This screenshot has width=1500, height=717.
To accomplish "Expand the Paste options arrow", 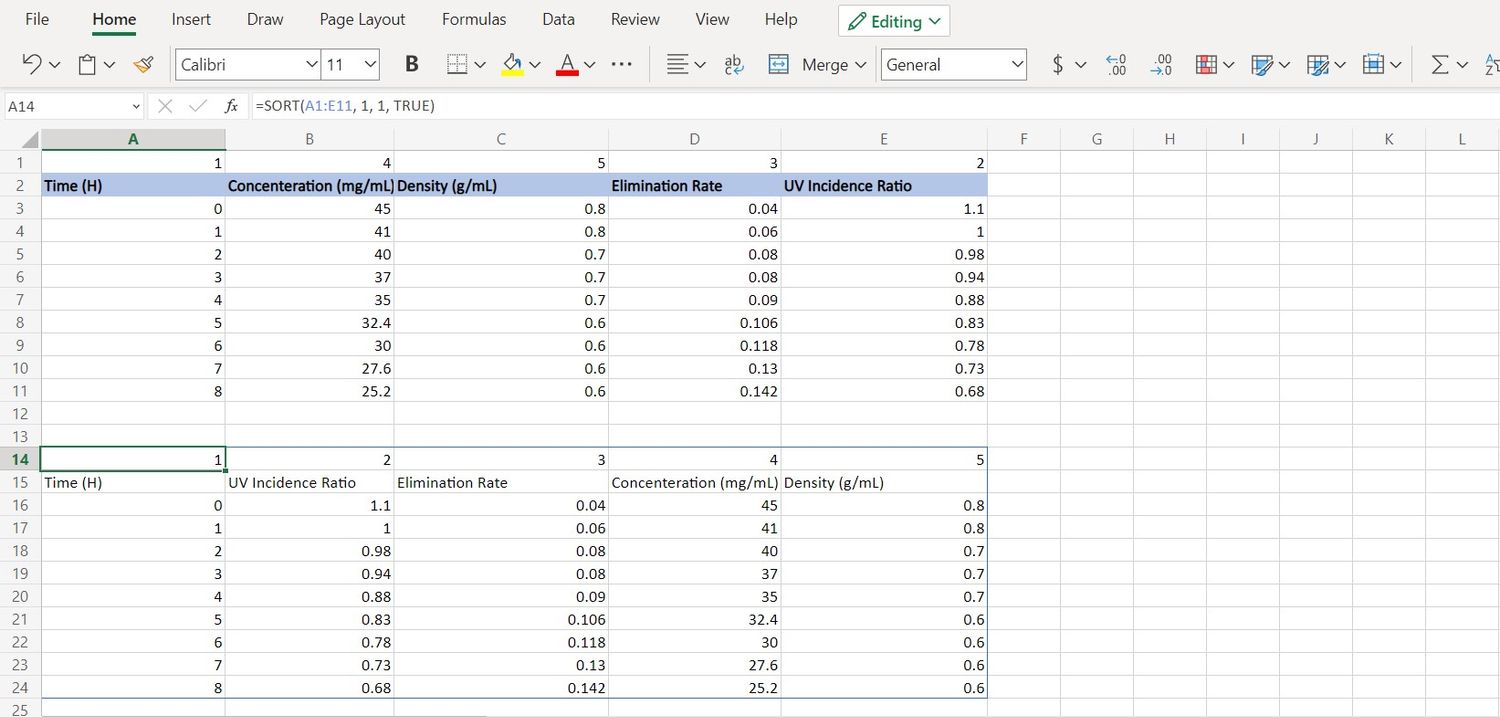I will 109,65.
